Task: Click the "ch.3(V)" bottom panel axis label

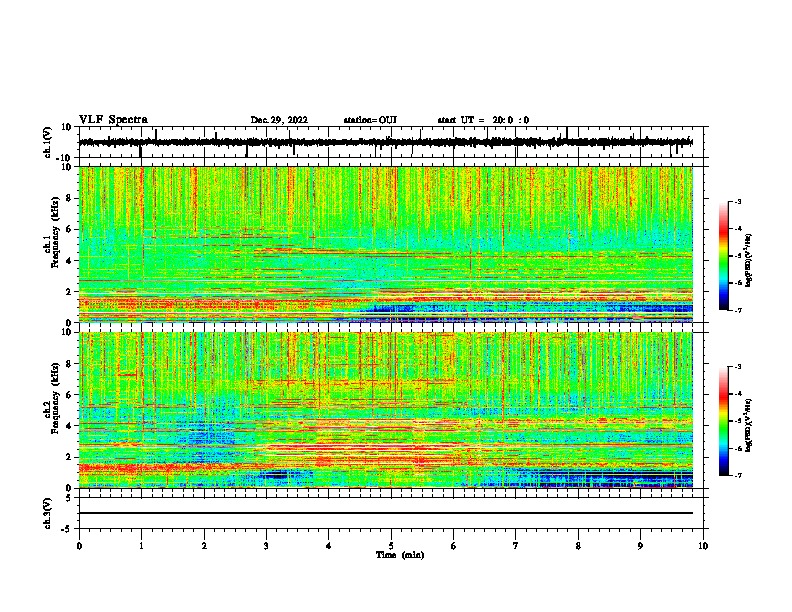Action: (x=47, y=513)
